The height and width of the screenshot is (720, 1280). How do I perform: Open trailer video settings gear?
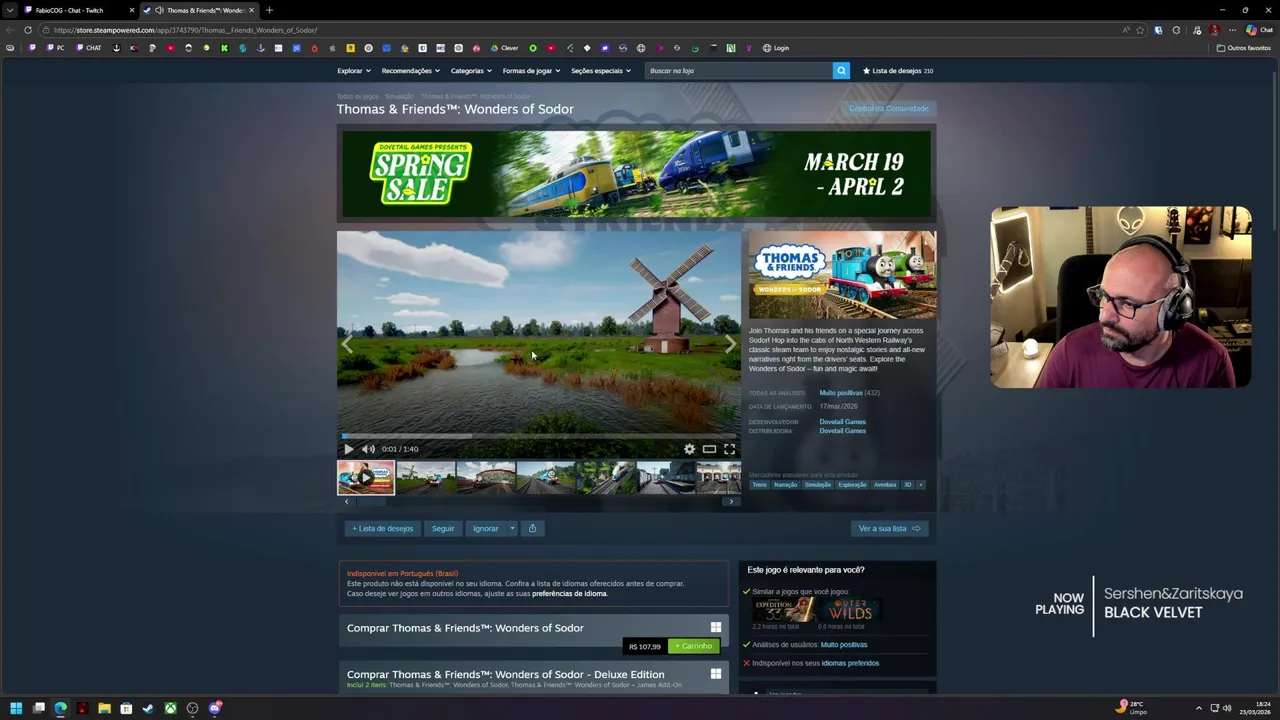(689, 449)
